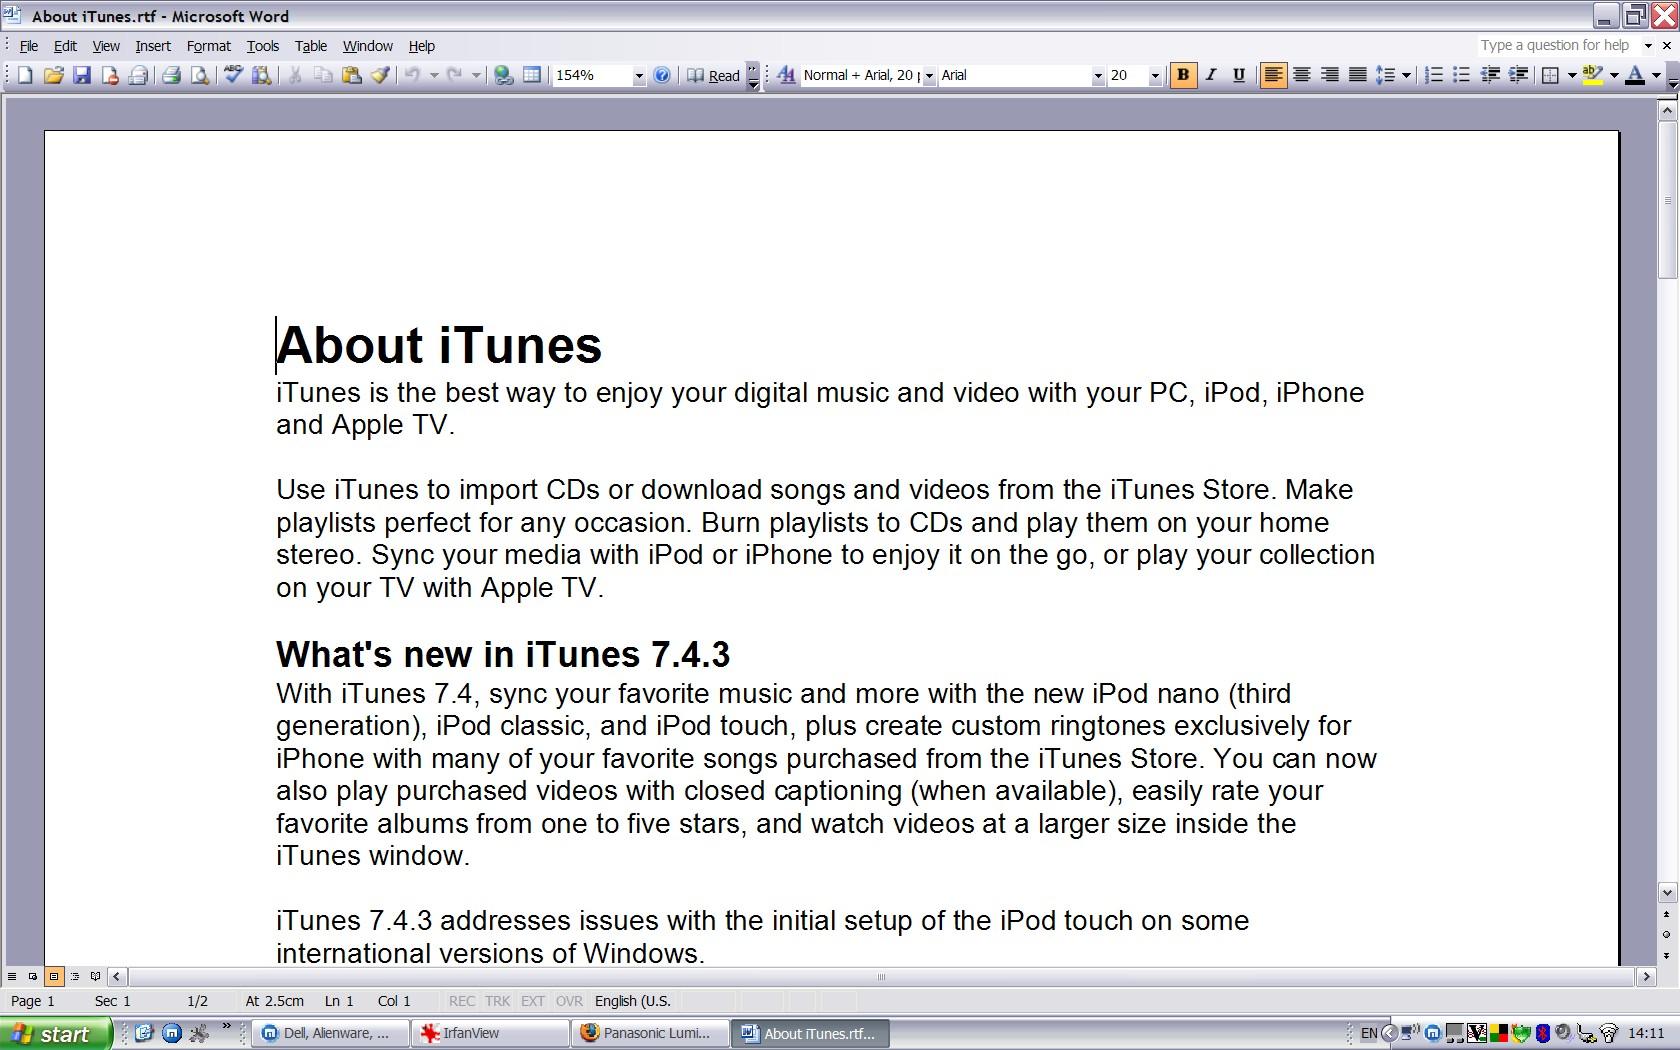This screenshot has height=1050, width=1680.
Task: Expand the Highlight color dropdown arrow
Action: 1613,75
